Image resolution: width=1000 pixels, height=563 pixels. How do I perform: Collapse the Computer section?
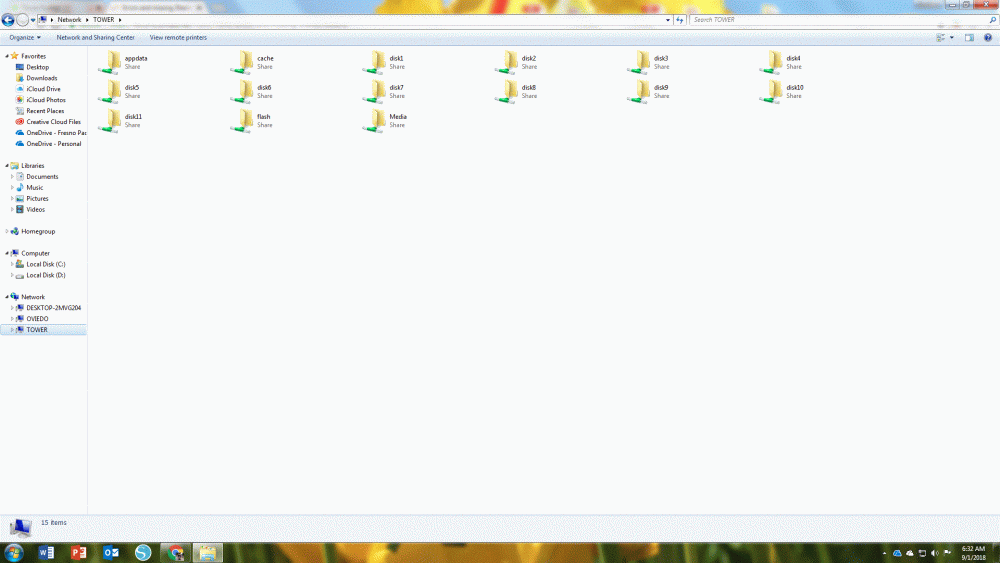click(x=7, y=253)
